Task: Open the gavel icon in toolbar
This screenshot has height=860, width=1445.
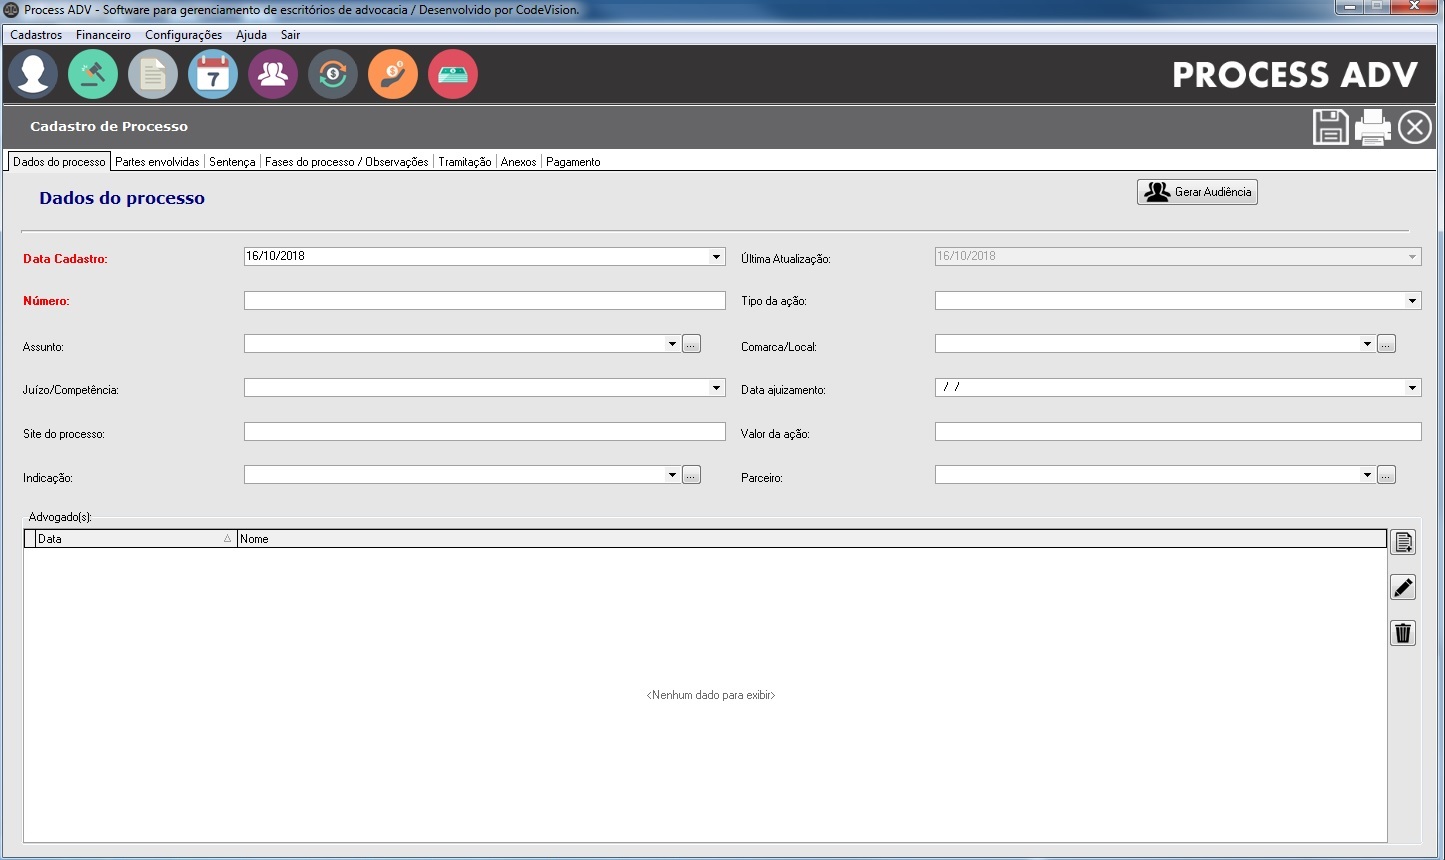Action: pyautogui.click(x=93, y=75)
